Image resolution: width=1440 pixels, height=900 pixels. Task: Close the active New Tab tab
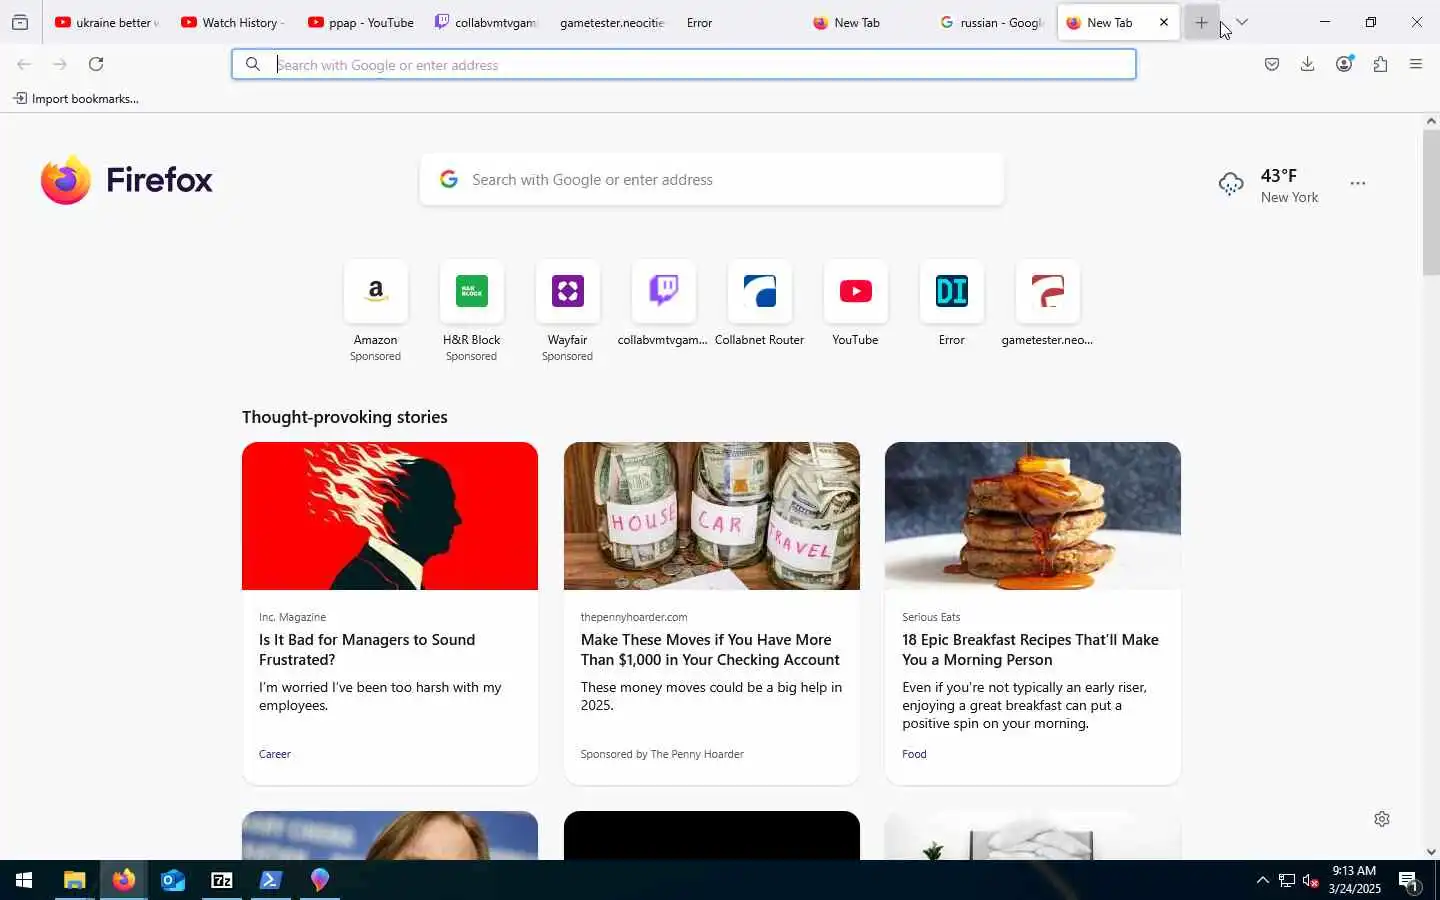(x=1164, y=22)
